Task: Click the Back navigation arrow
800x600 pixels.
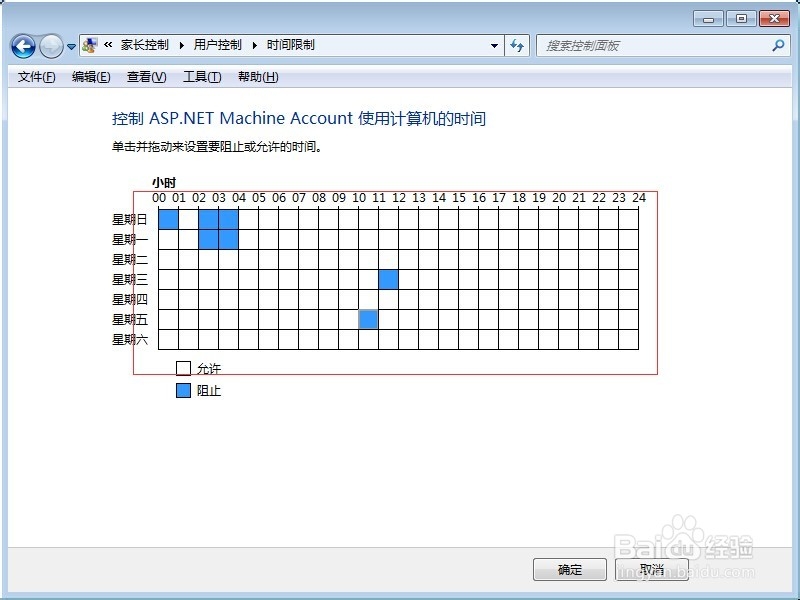Action: point(23,46)
